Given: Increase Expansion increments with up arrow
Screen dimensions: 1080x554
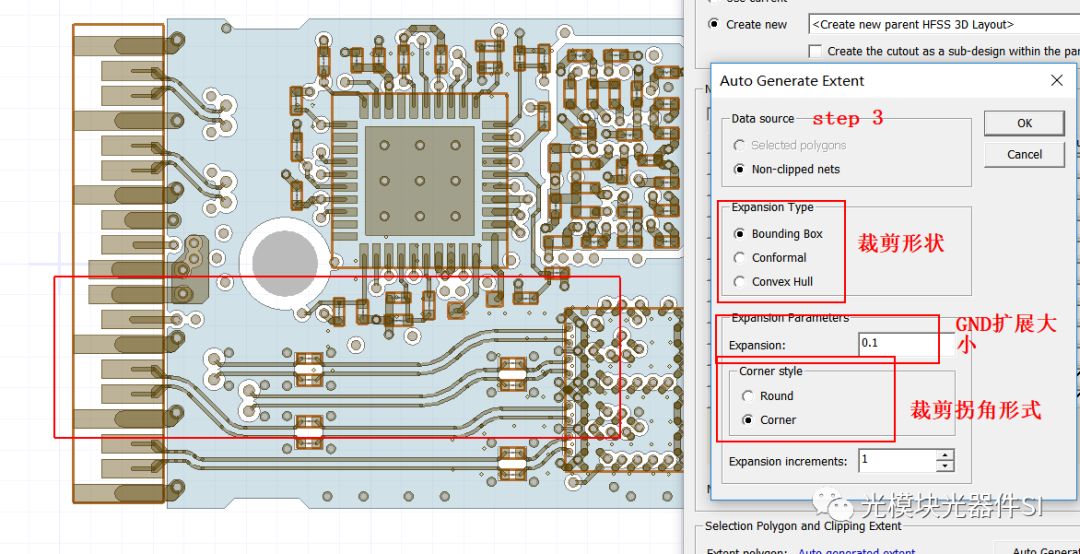Looking at the screenshot, I should pos(945,455).
